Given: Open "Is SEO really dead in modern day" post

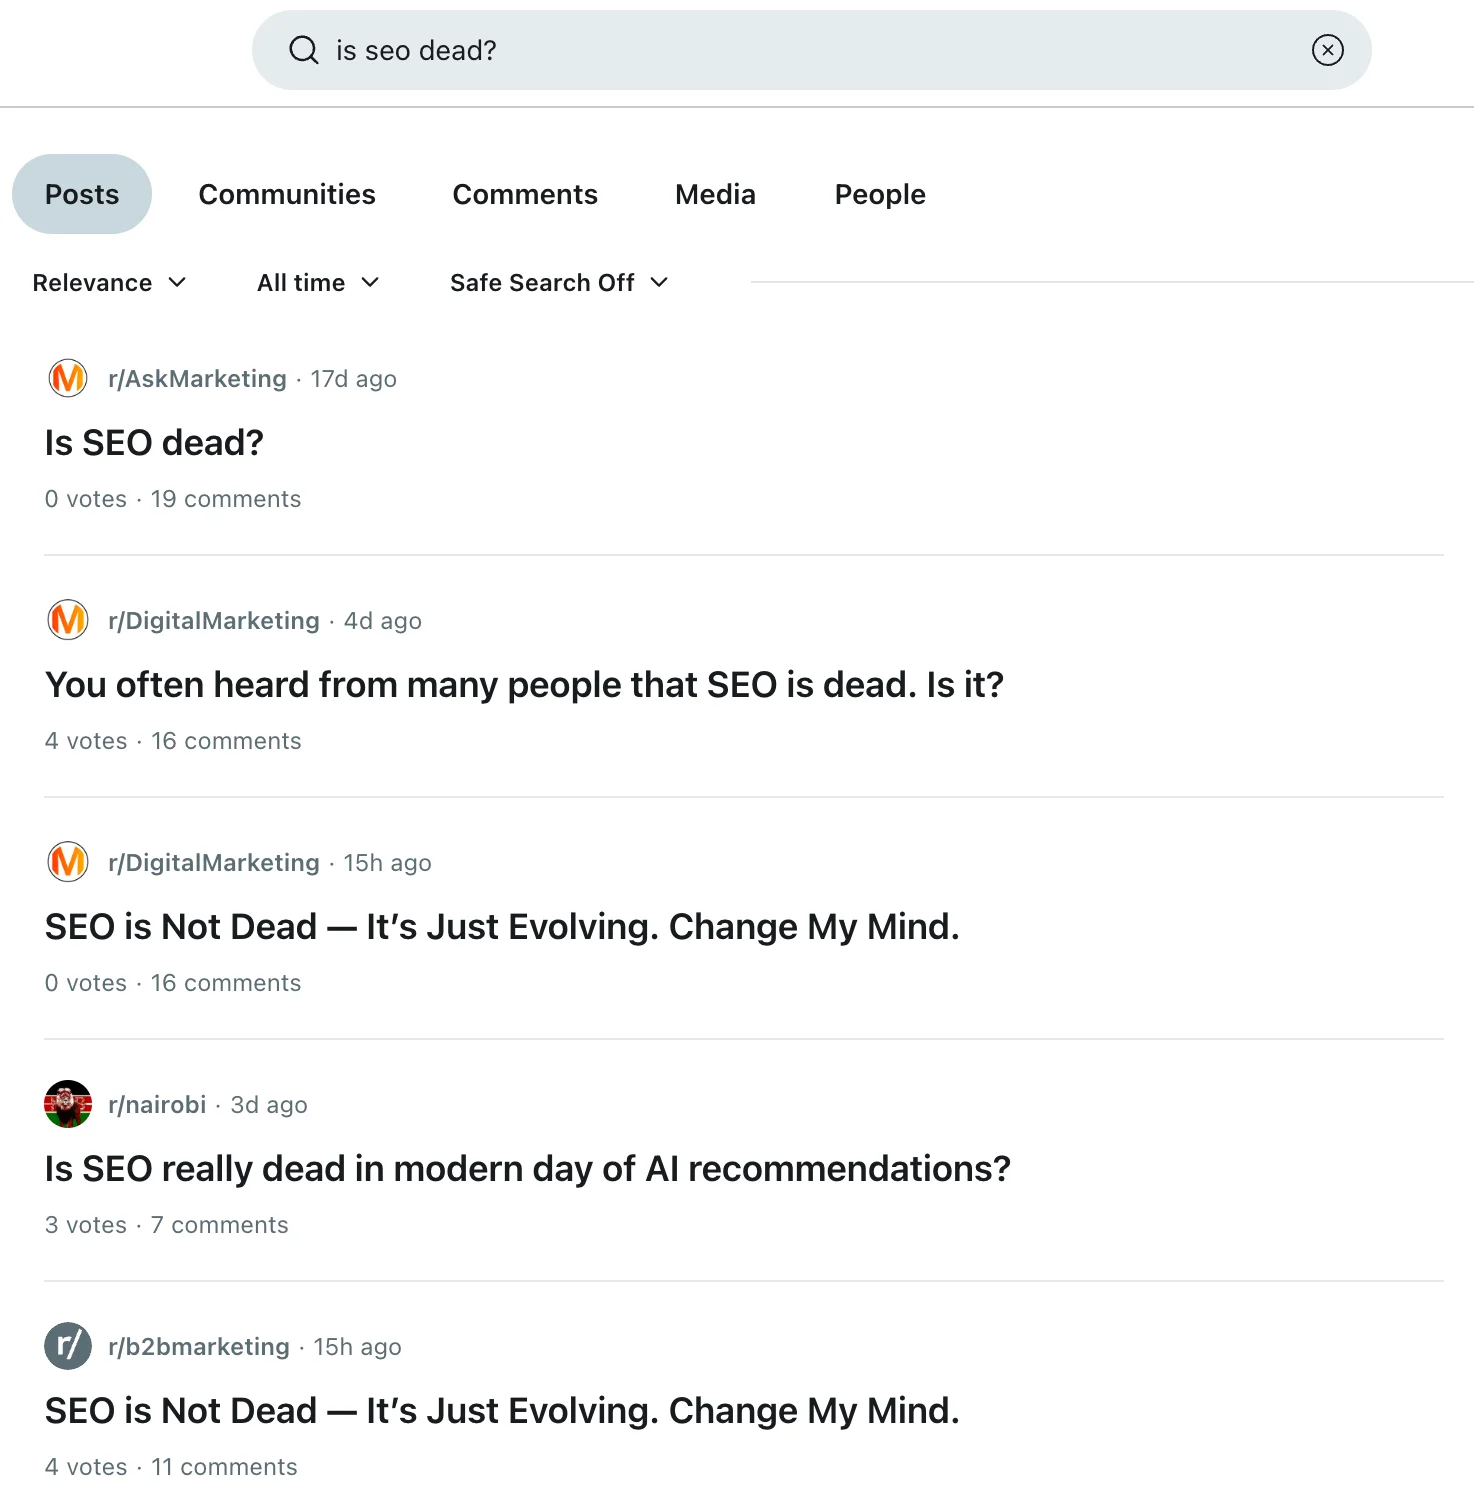Looking at the screenshot, I should coord(528,1169).
